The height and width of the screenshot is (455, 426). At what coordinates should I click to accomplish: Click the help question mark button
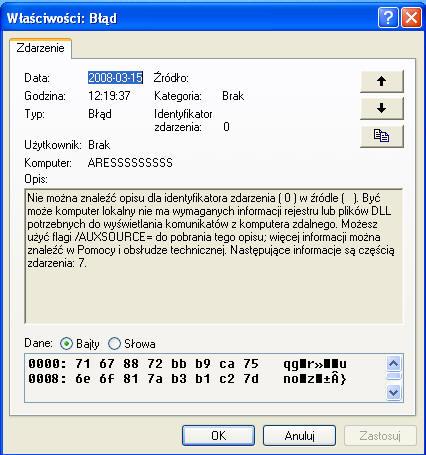click(388, 17)
